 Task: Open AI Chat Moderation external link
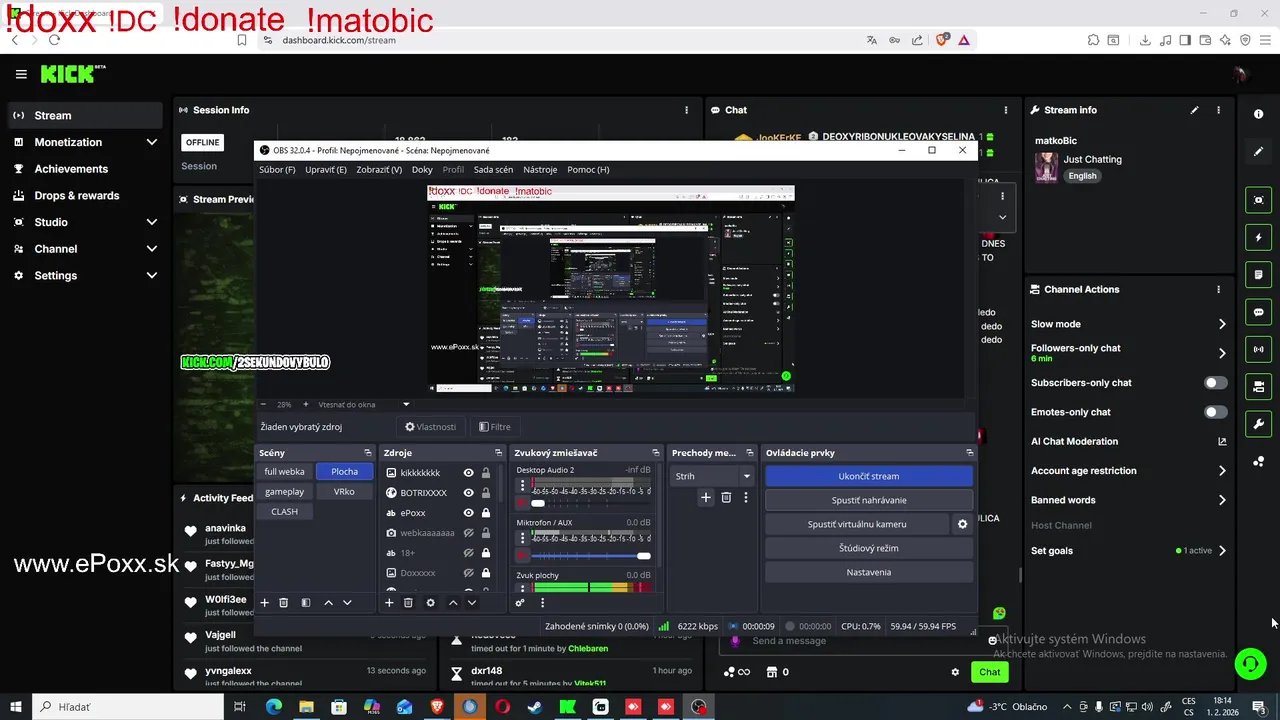1222,441
